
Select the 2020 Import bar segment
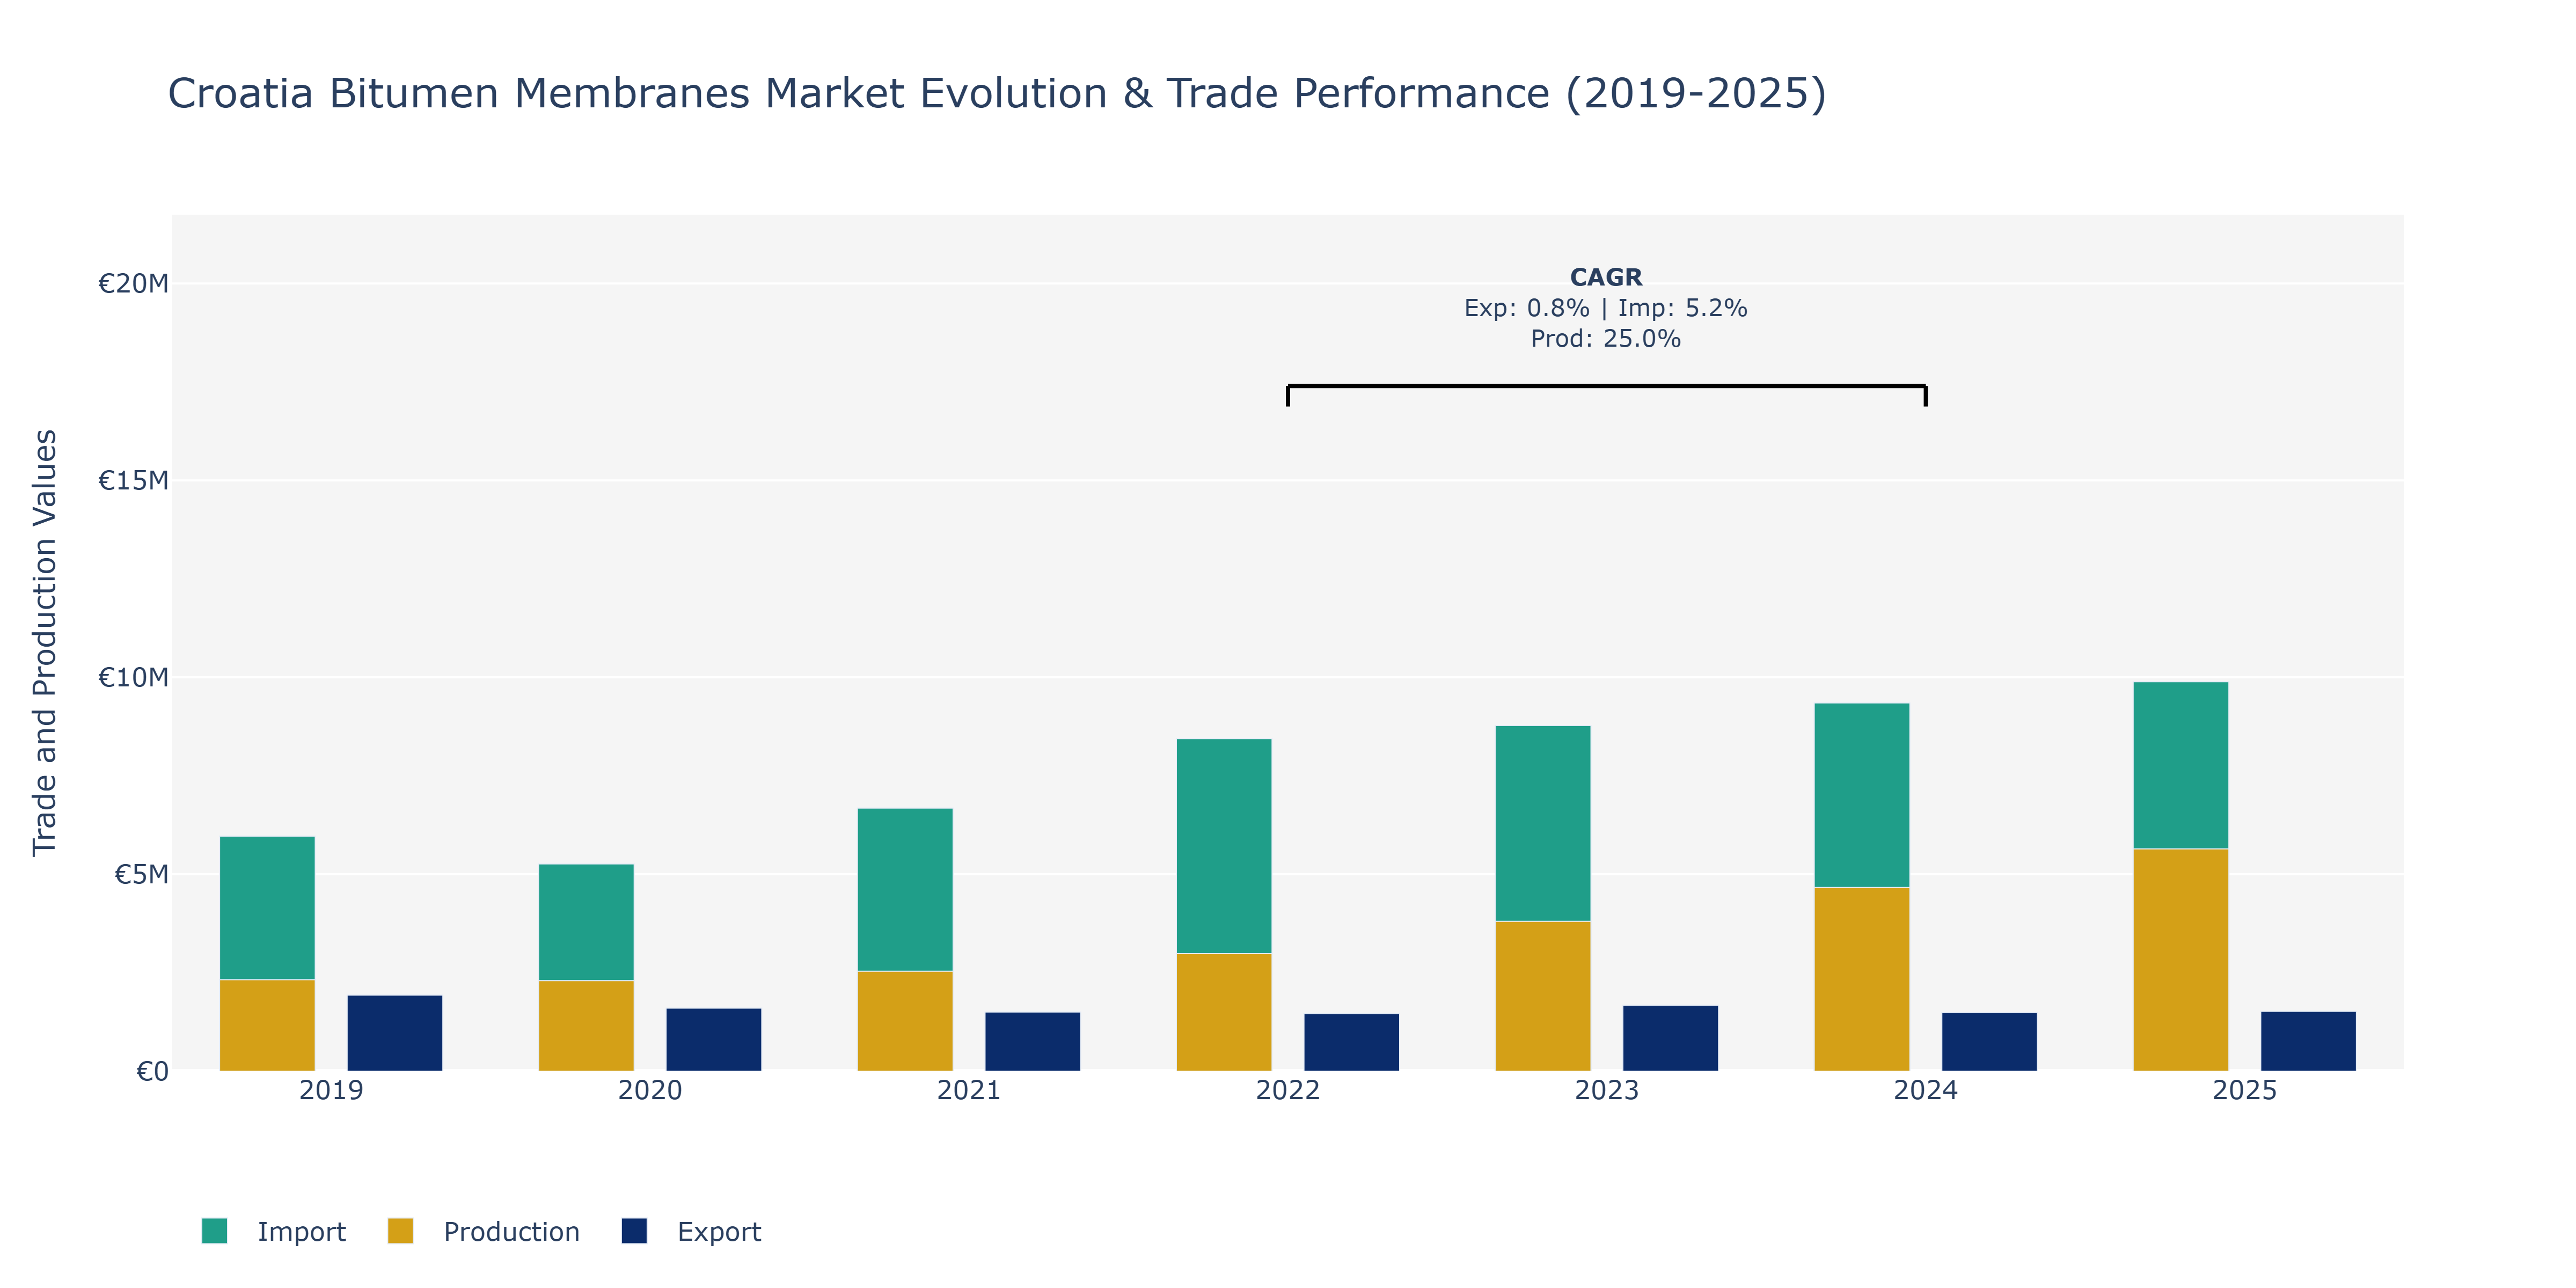[x=586, y=923]
